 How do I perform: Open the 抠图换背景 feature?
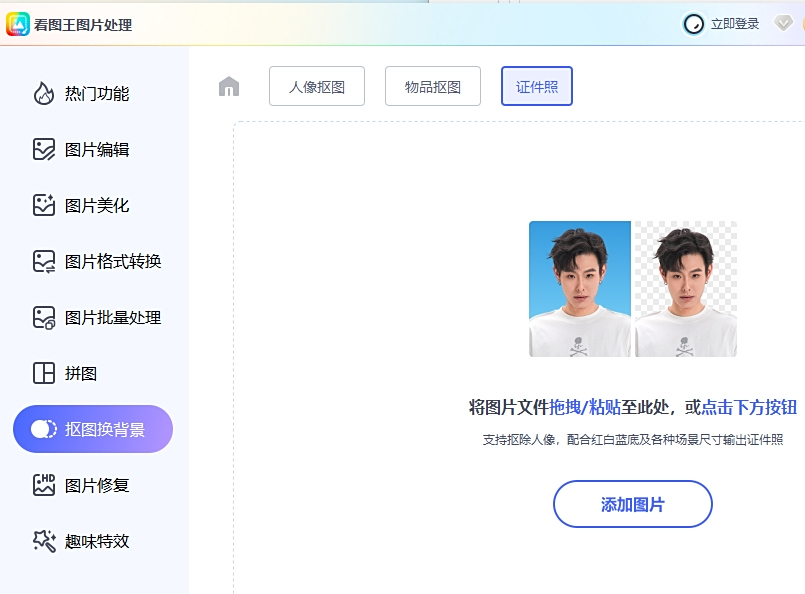click(92, 428)
